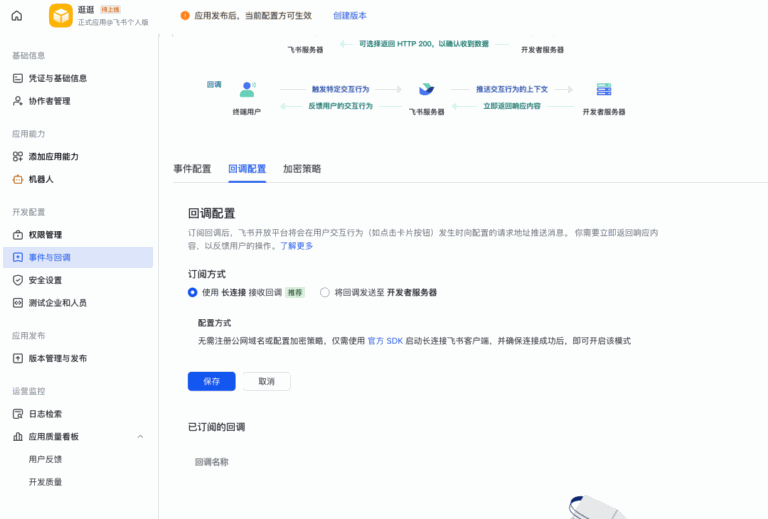Click the end user icon in the diagram
The image size is (768, 519).
point(247,89)
